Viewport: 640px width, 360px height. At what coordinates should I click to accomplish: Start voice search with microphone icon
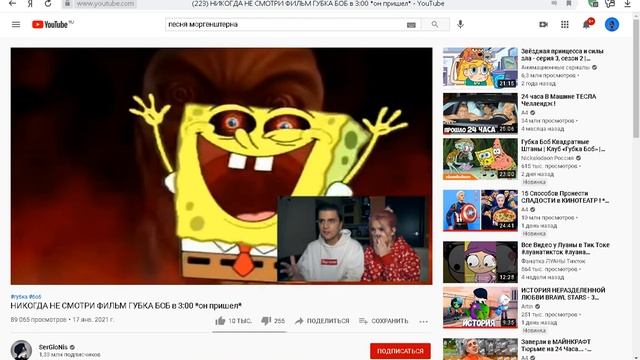(x=460, y=24)
